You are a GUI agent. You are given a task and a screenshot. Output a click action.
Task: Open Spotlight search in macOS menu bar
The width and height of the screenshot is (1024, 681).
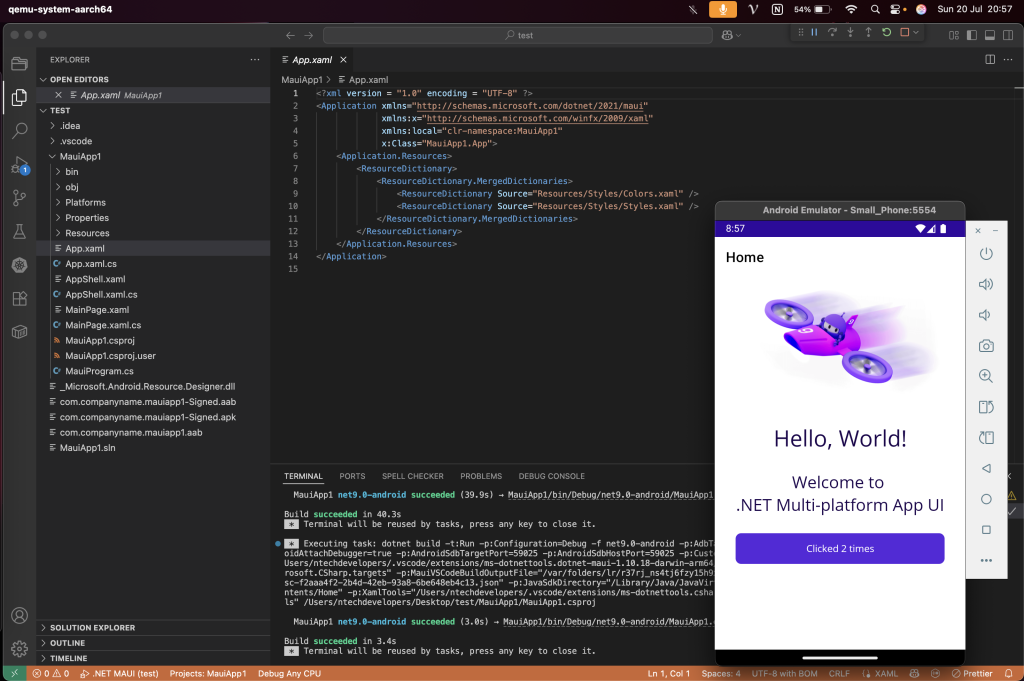tap(875, 9)
